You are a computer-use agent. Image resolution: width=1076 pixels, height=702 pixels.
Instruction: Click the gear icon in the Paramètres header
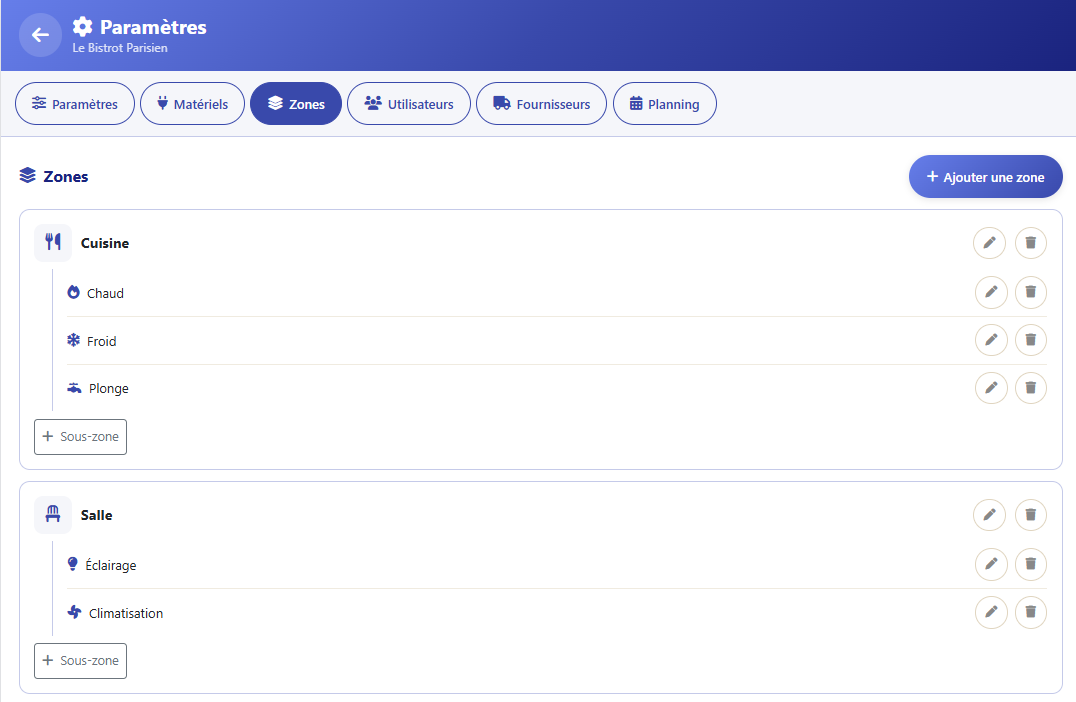pyautogui.click(x=82, y=27)
